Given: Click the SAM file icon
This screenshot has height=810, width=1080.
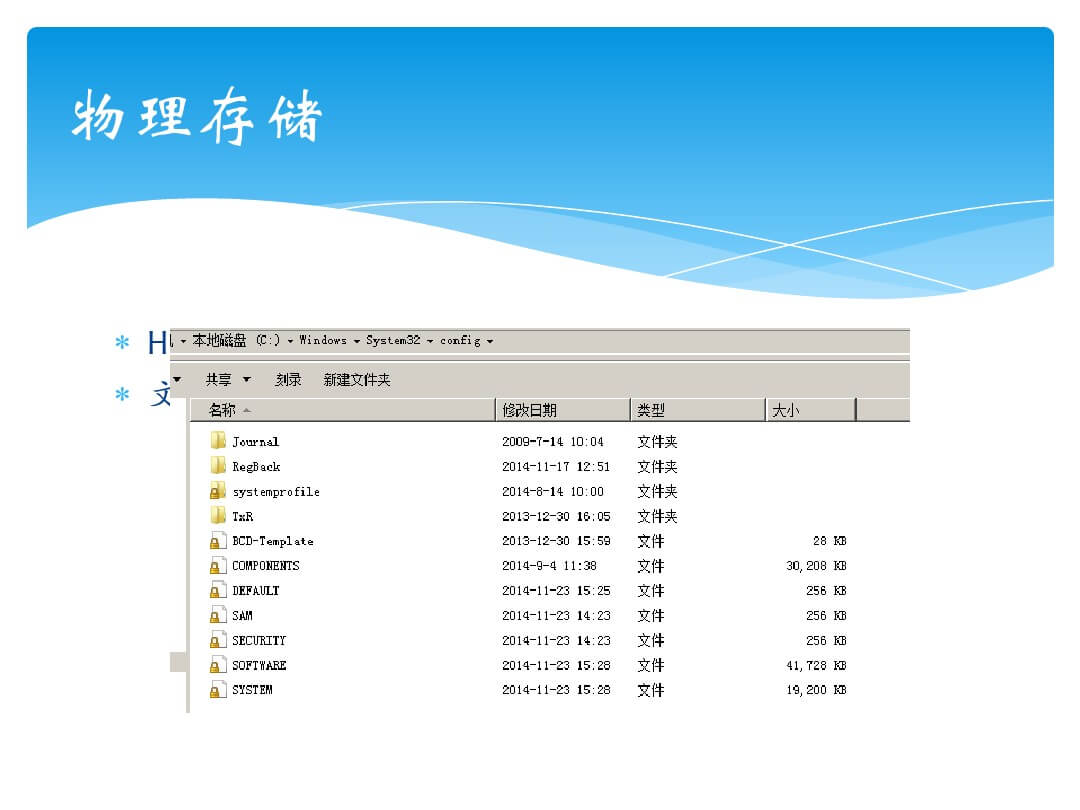Looking at the screenshot, I should 218,616.
